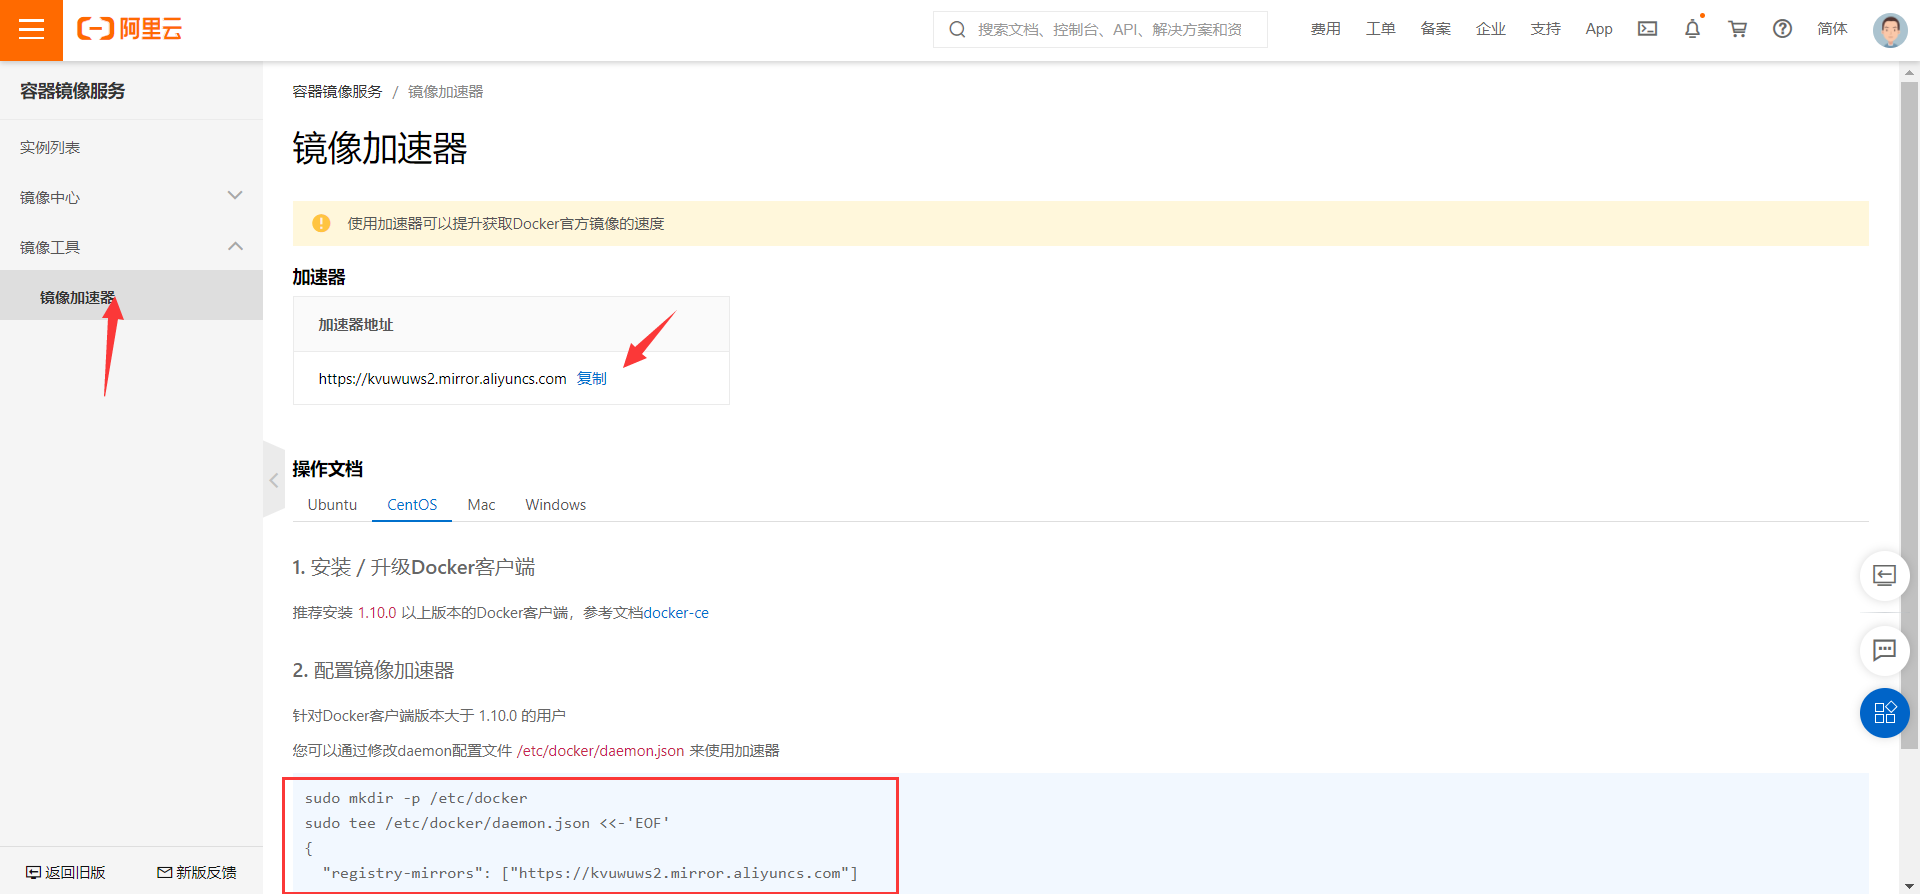This screenshot has width=1920, height=894.
Task: Collapse the left sidebar with arrow handle
Action: (273, 480)
